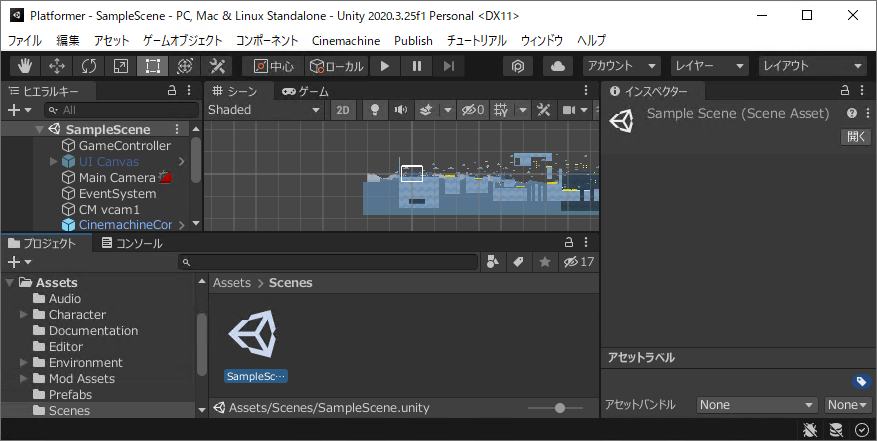Image resolution: width=877 pixels, height=441 pixels.
Task: Pause the game playback
Action: pos(417,66)
